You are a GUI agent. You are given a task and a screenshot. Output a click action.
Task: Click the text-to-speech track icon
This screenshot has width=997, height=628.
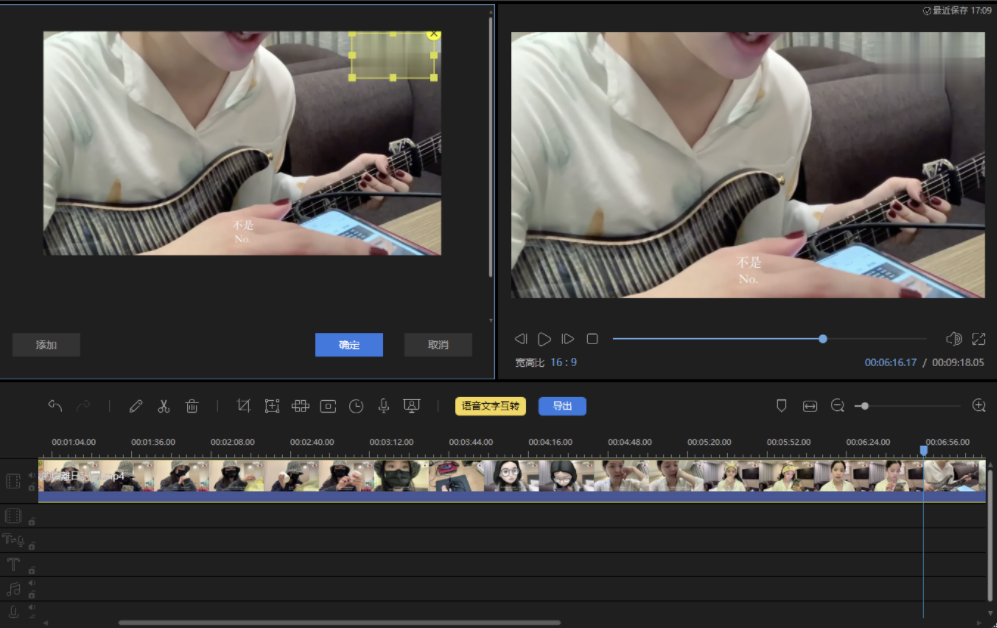[x=13, y=540]
